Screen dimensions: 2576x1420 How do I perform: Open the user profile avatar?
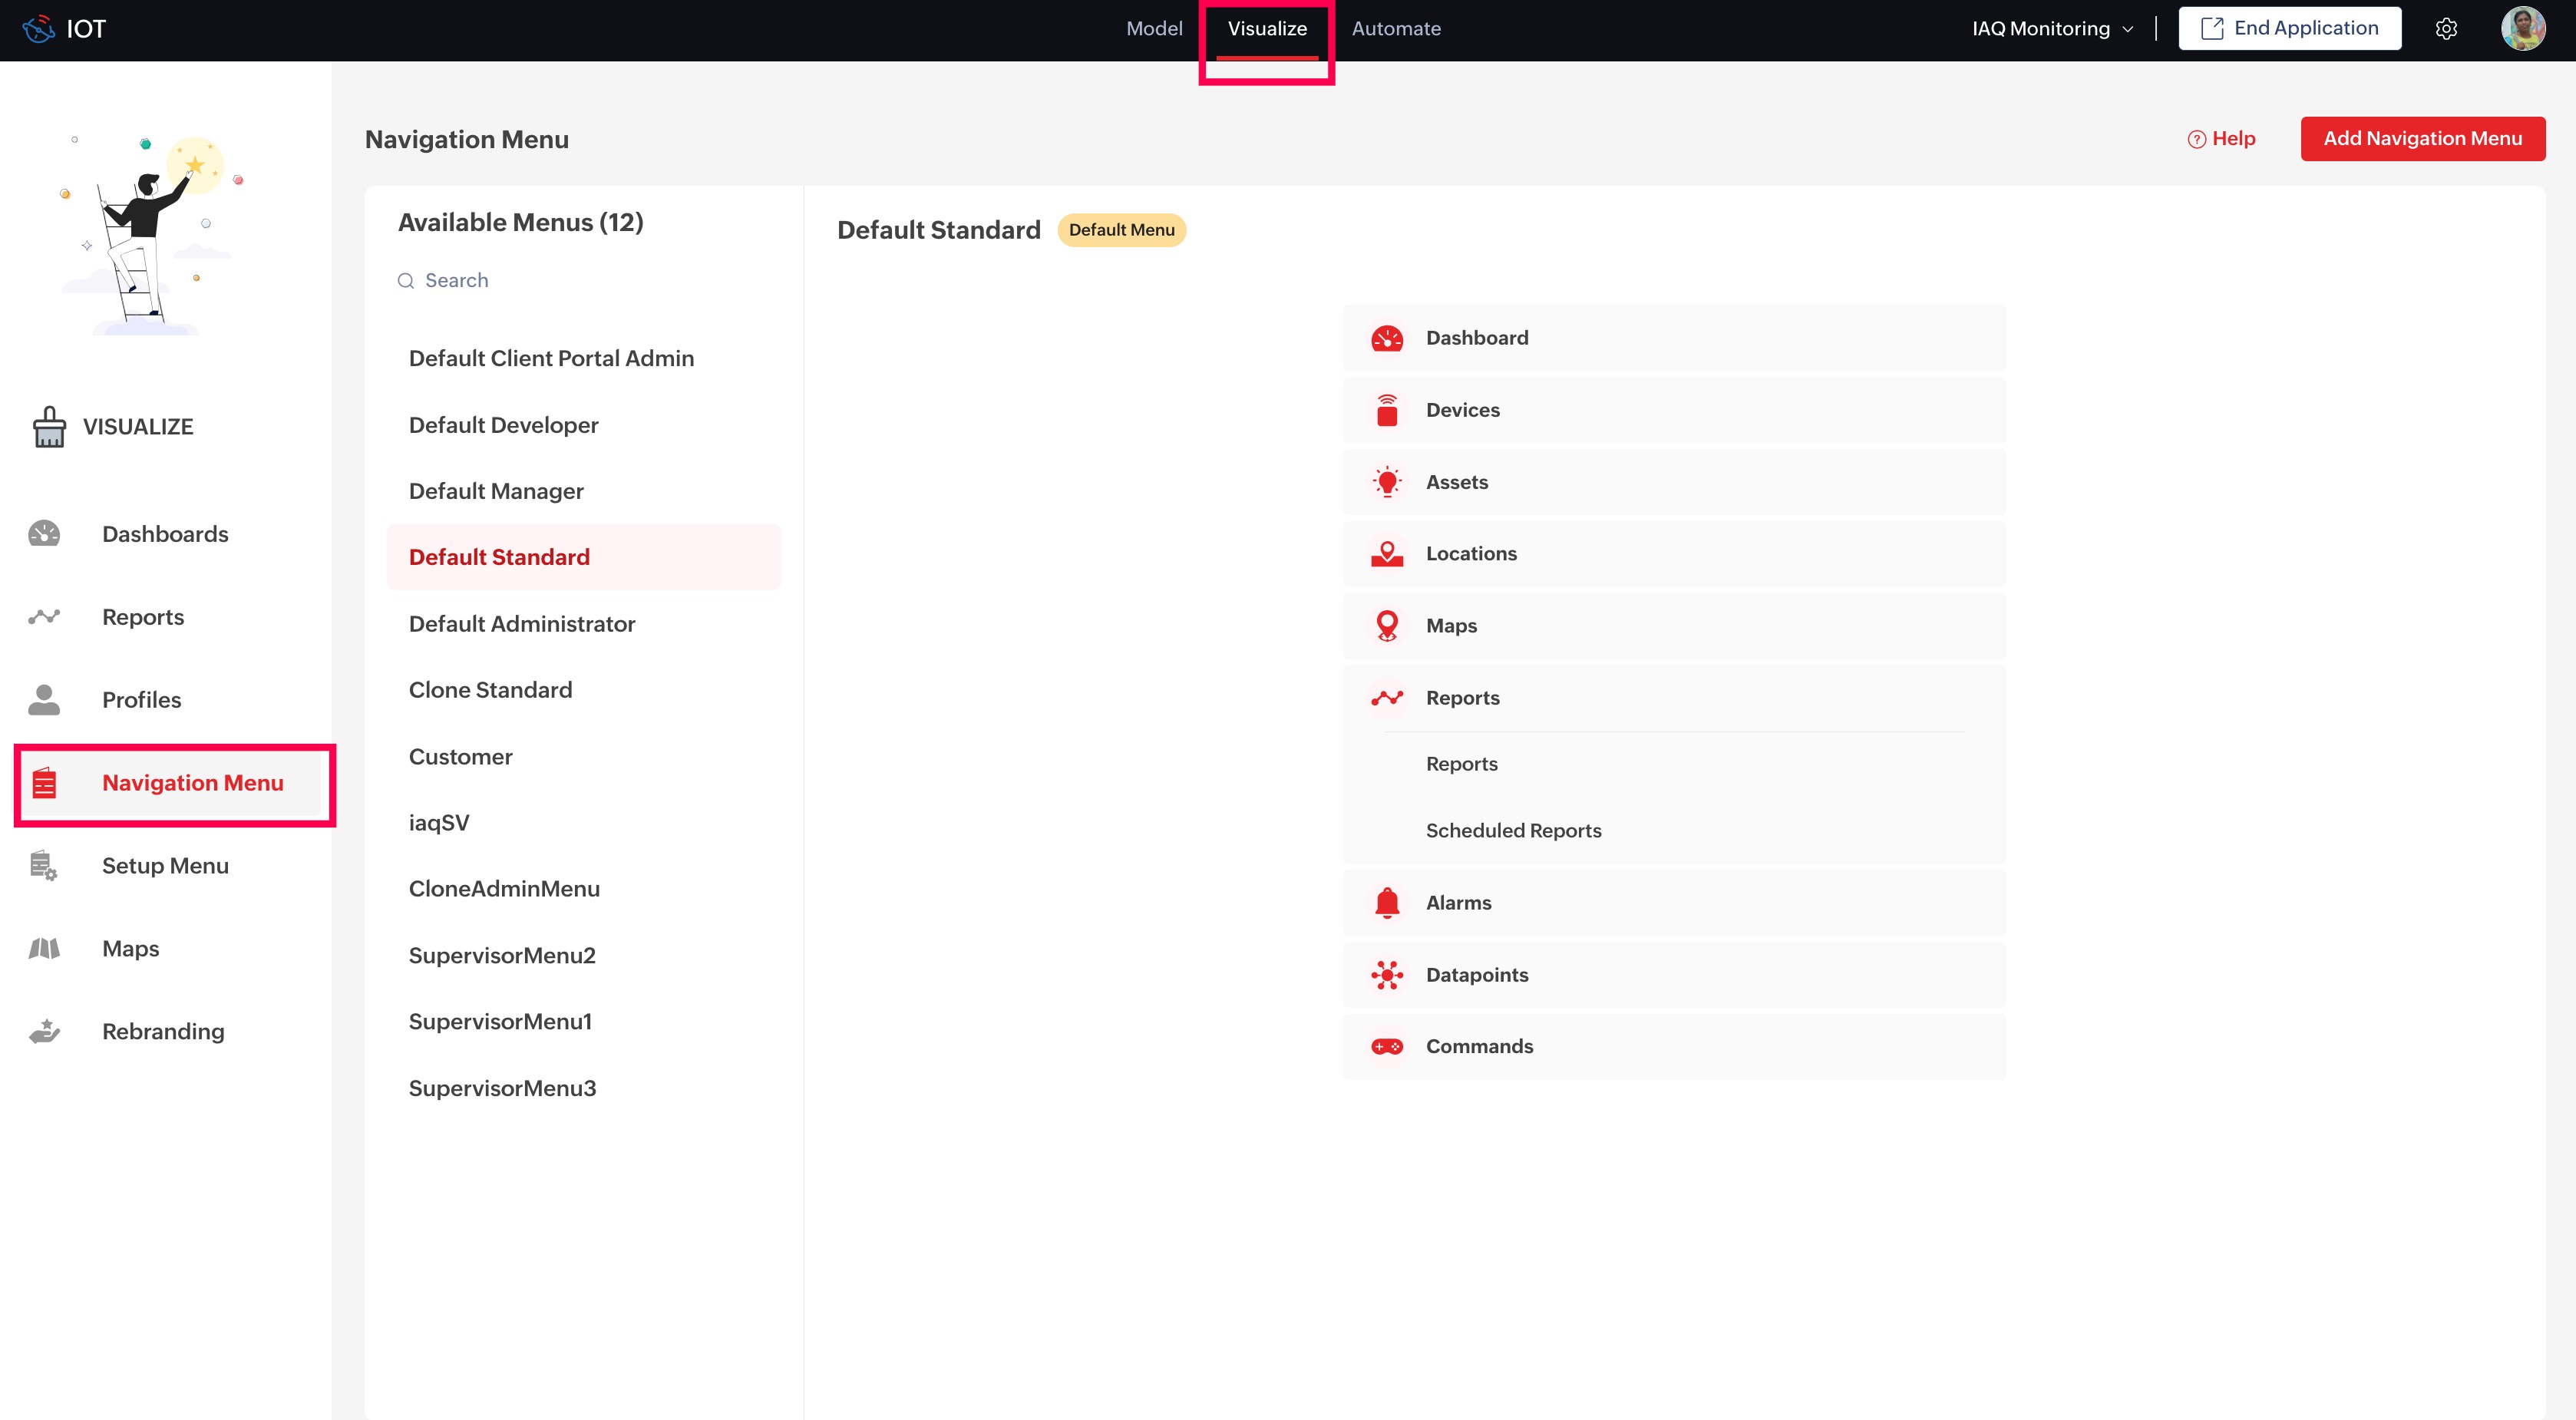pyautogui.click(x=2522, y=29)
